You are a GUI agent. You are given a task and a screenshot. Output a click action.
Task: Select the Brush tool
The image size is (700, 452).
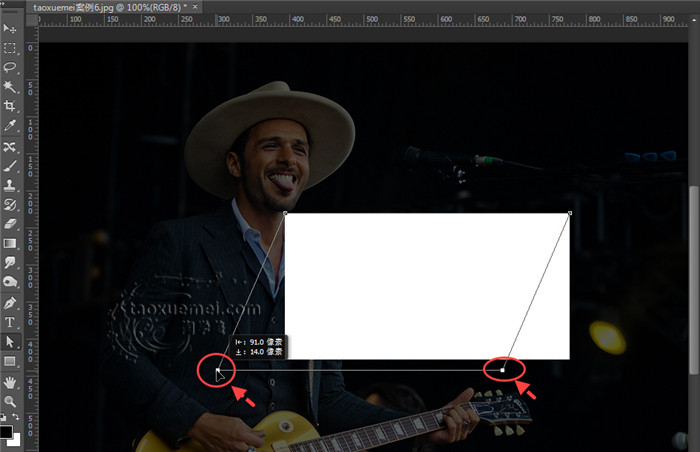(x=10, y=166)
